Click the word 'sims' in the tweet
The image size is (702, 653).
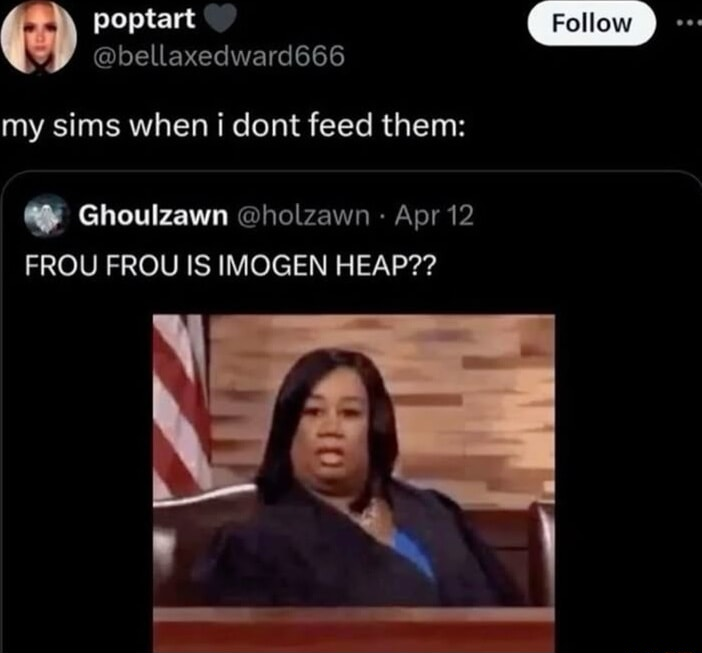(x=87, y=125)
